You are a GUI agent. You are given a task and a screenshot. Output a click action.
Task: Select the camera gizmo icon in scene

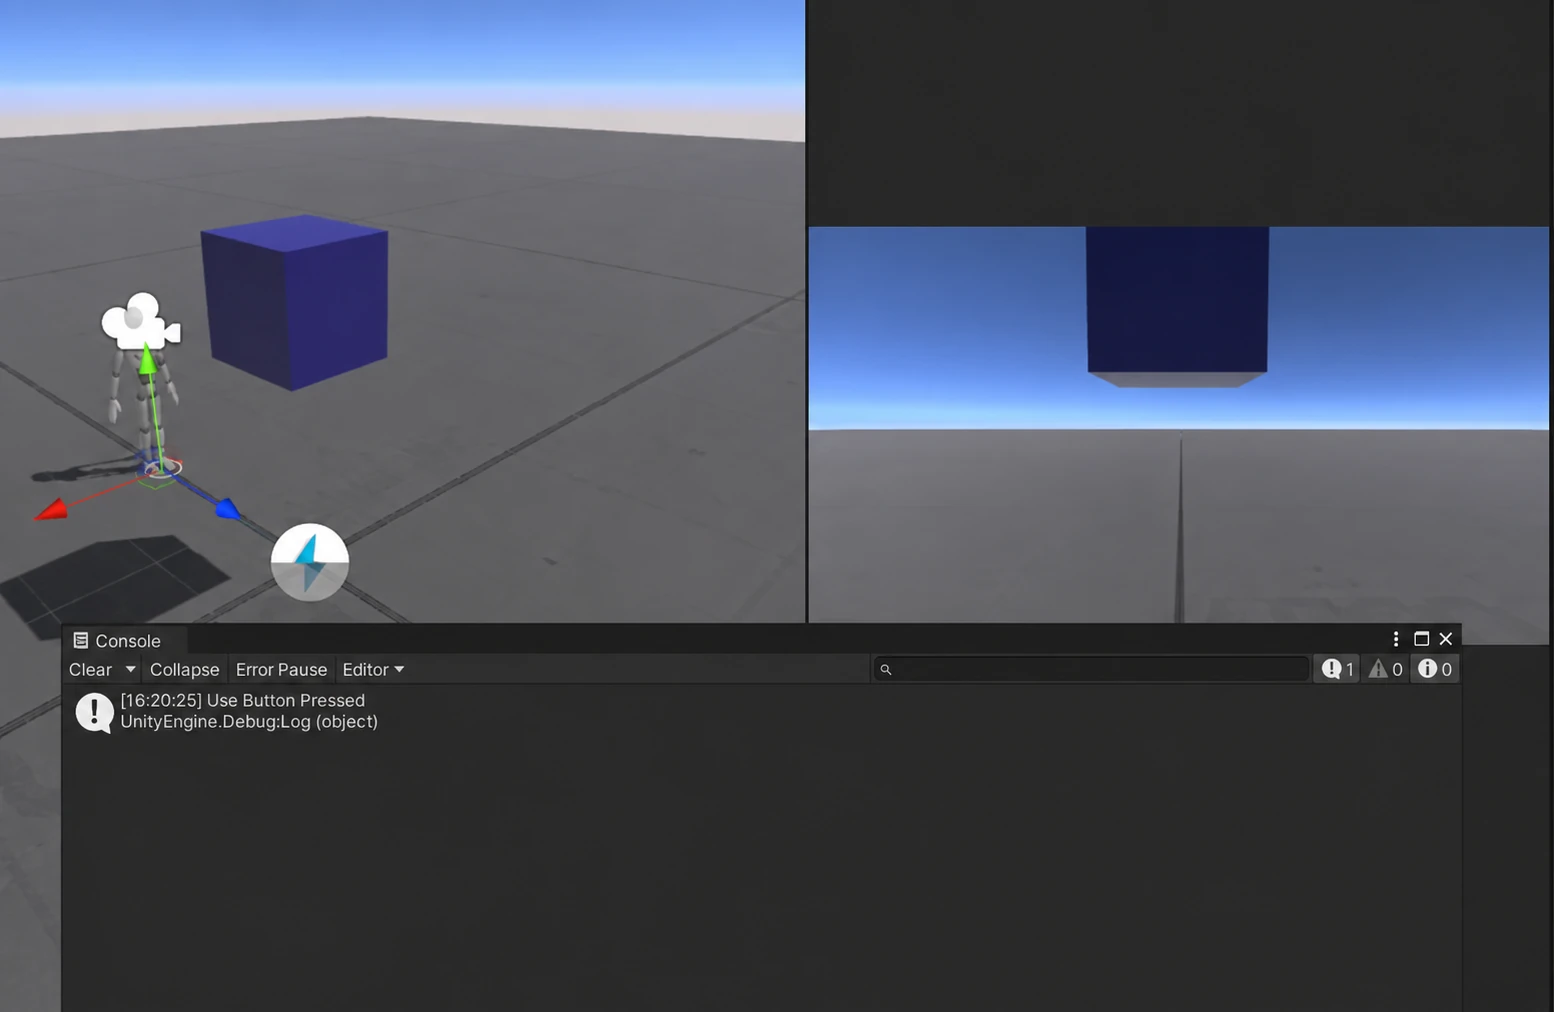coord(141,320)
